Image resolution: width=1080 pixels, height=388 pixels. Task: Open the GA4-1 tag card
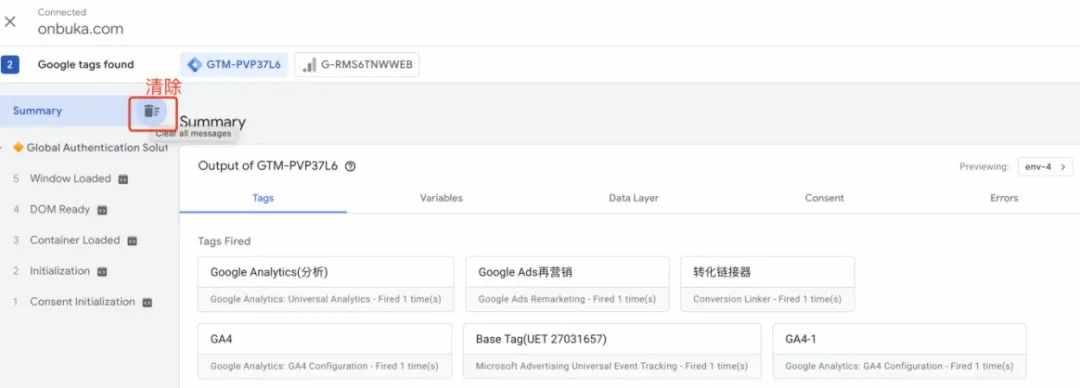(x=900, y=351)
